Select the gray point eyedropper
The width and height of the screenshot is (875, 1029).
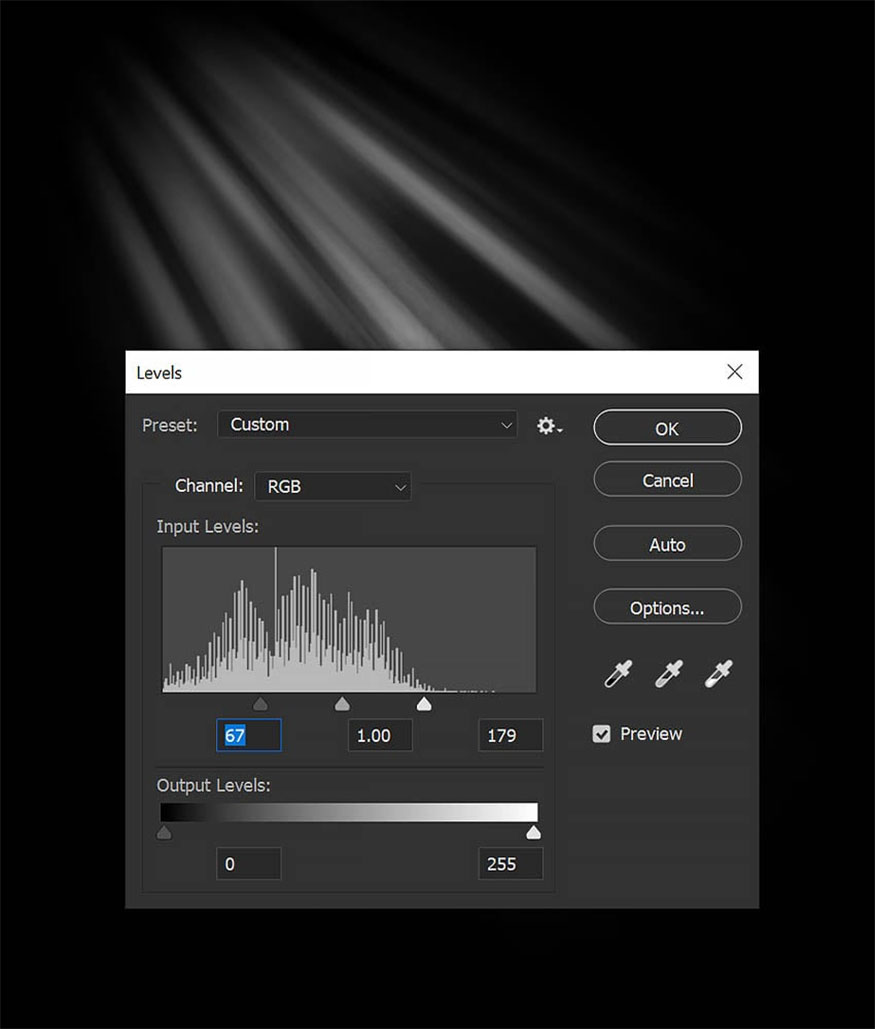[x=668, y=675]
